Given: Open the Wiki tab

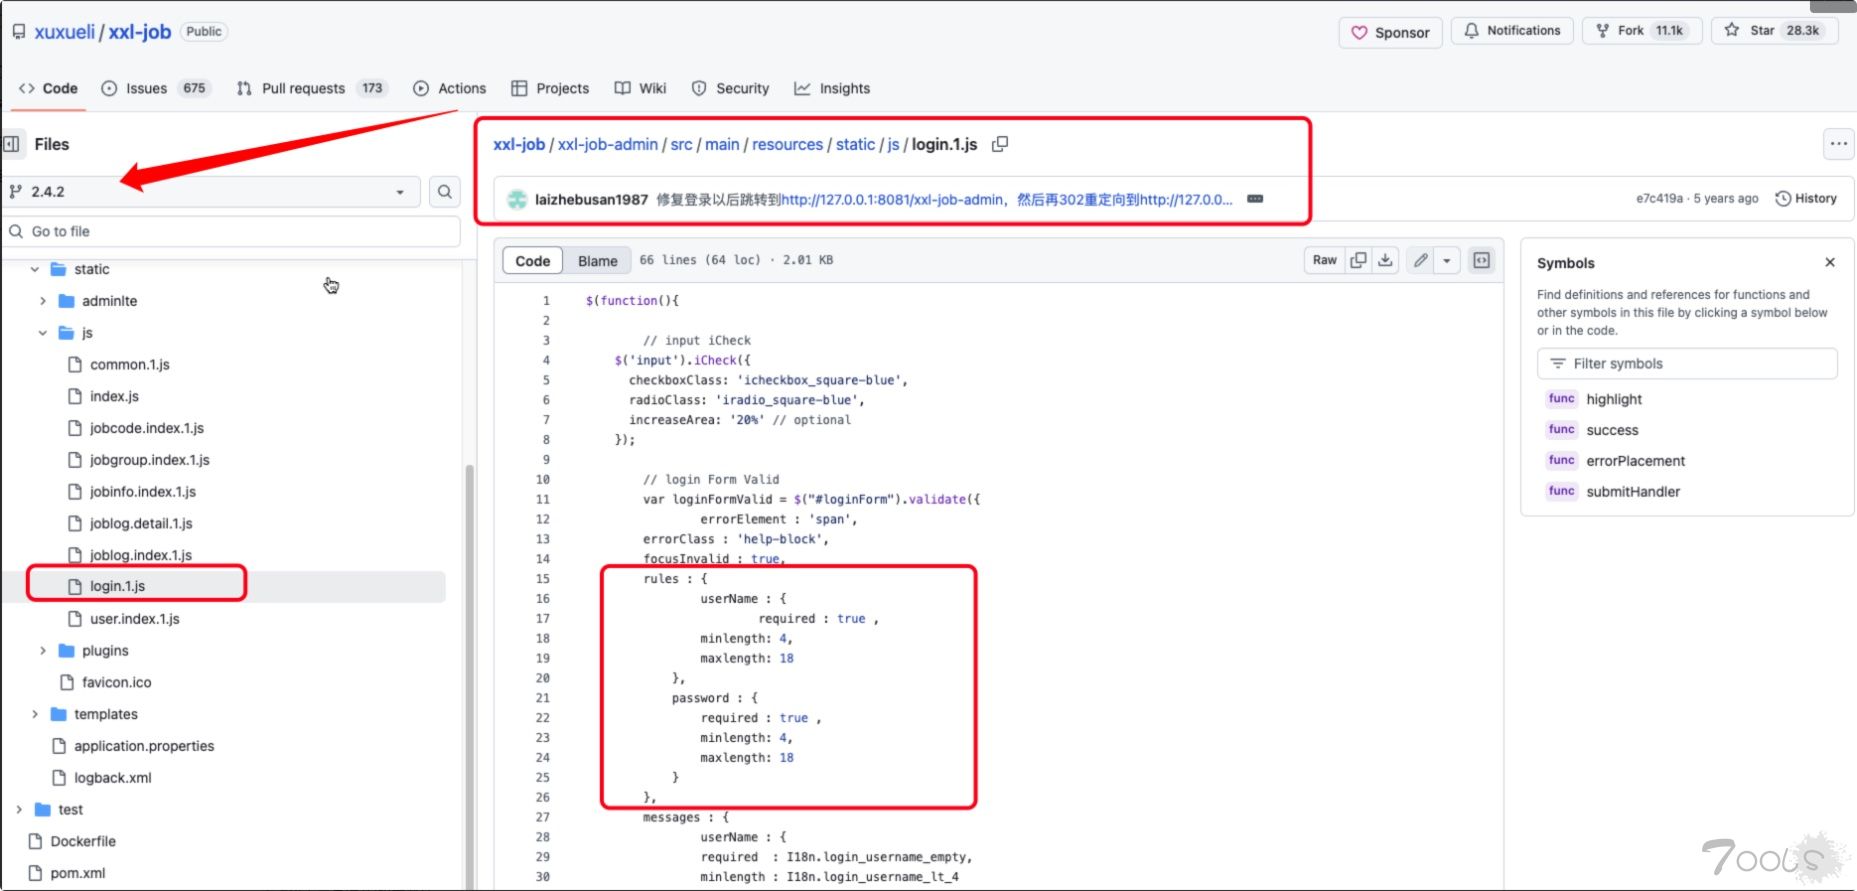Looking at the screenshot, I should [641, 88].
